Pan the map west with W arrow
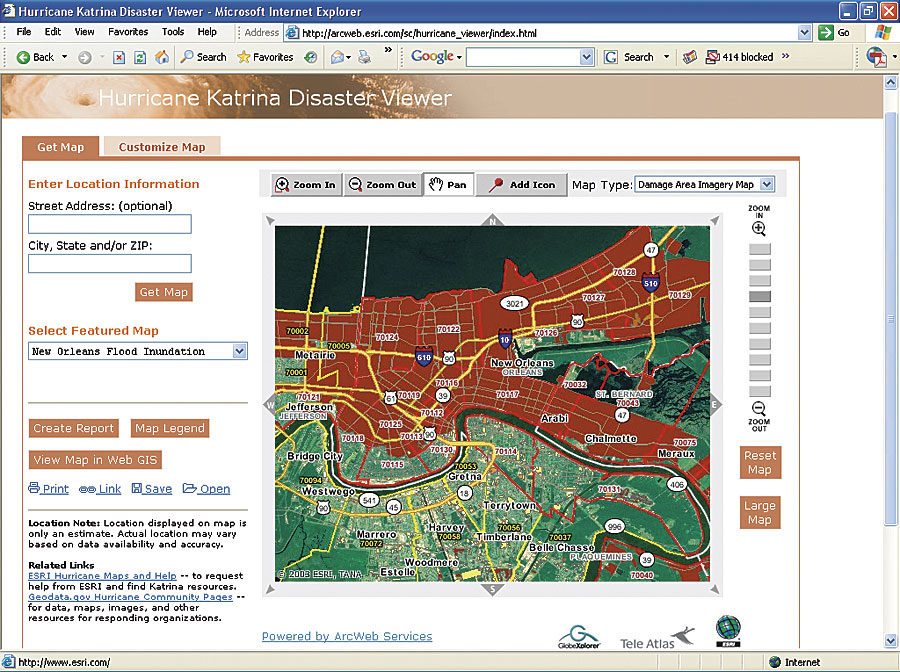The image size is (900, 672). click(x=269, y=405)
